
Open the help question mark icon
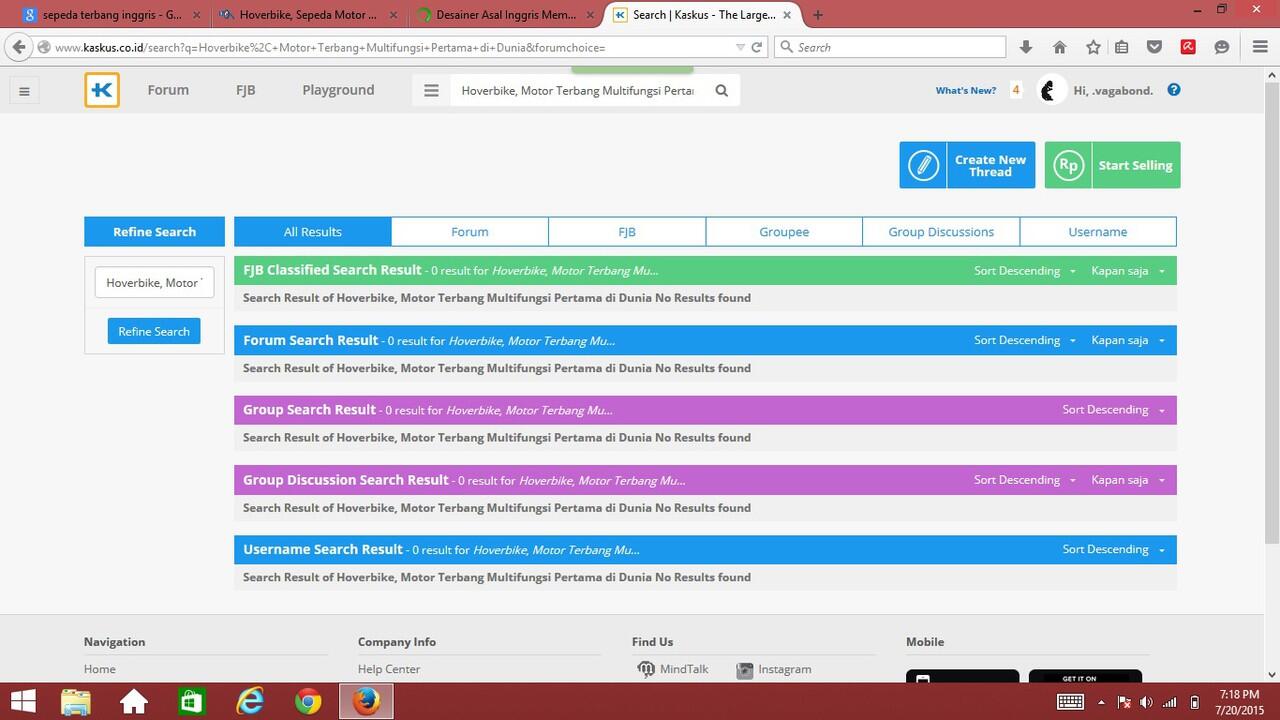coord(1174,90)
